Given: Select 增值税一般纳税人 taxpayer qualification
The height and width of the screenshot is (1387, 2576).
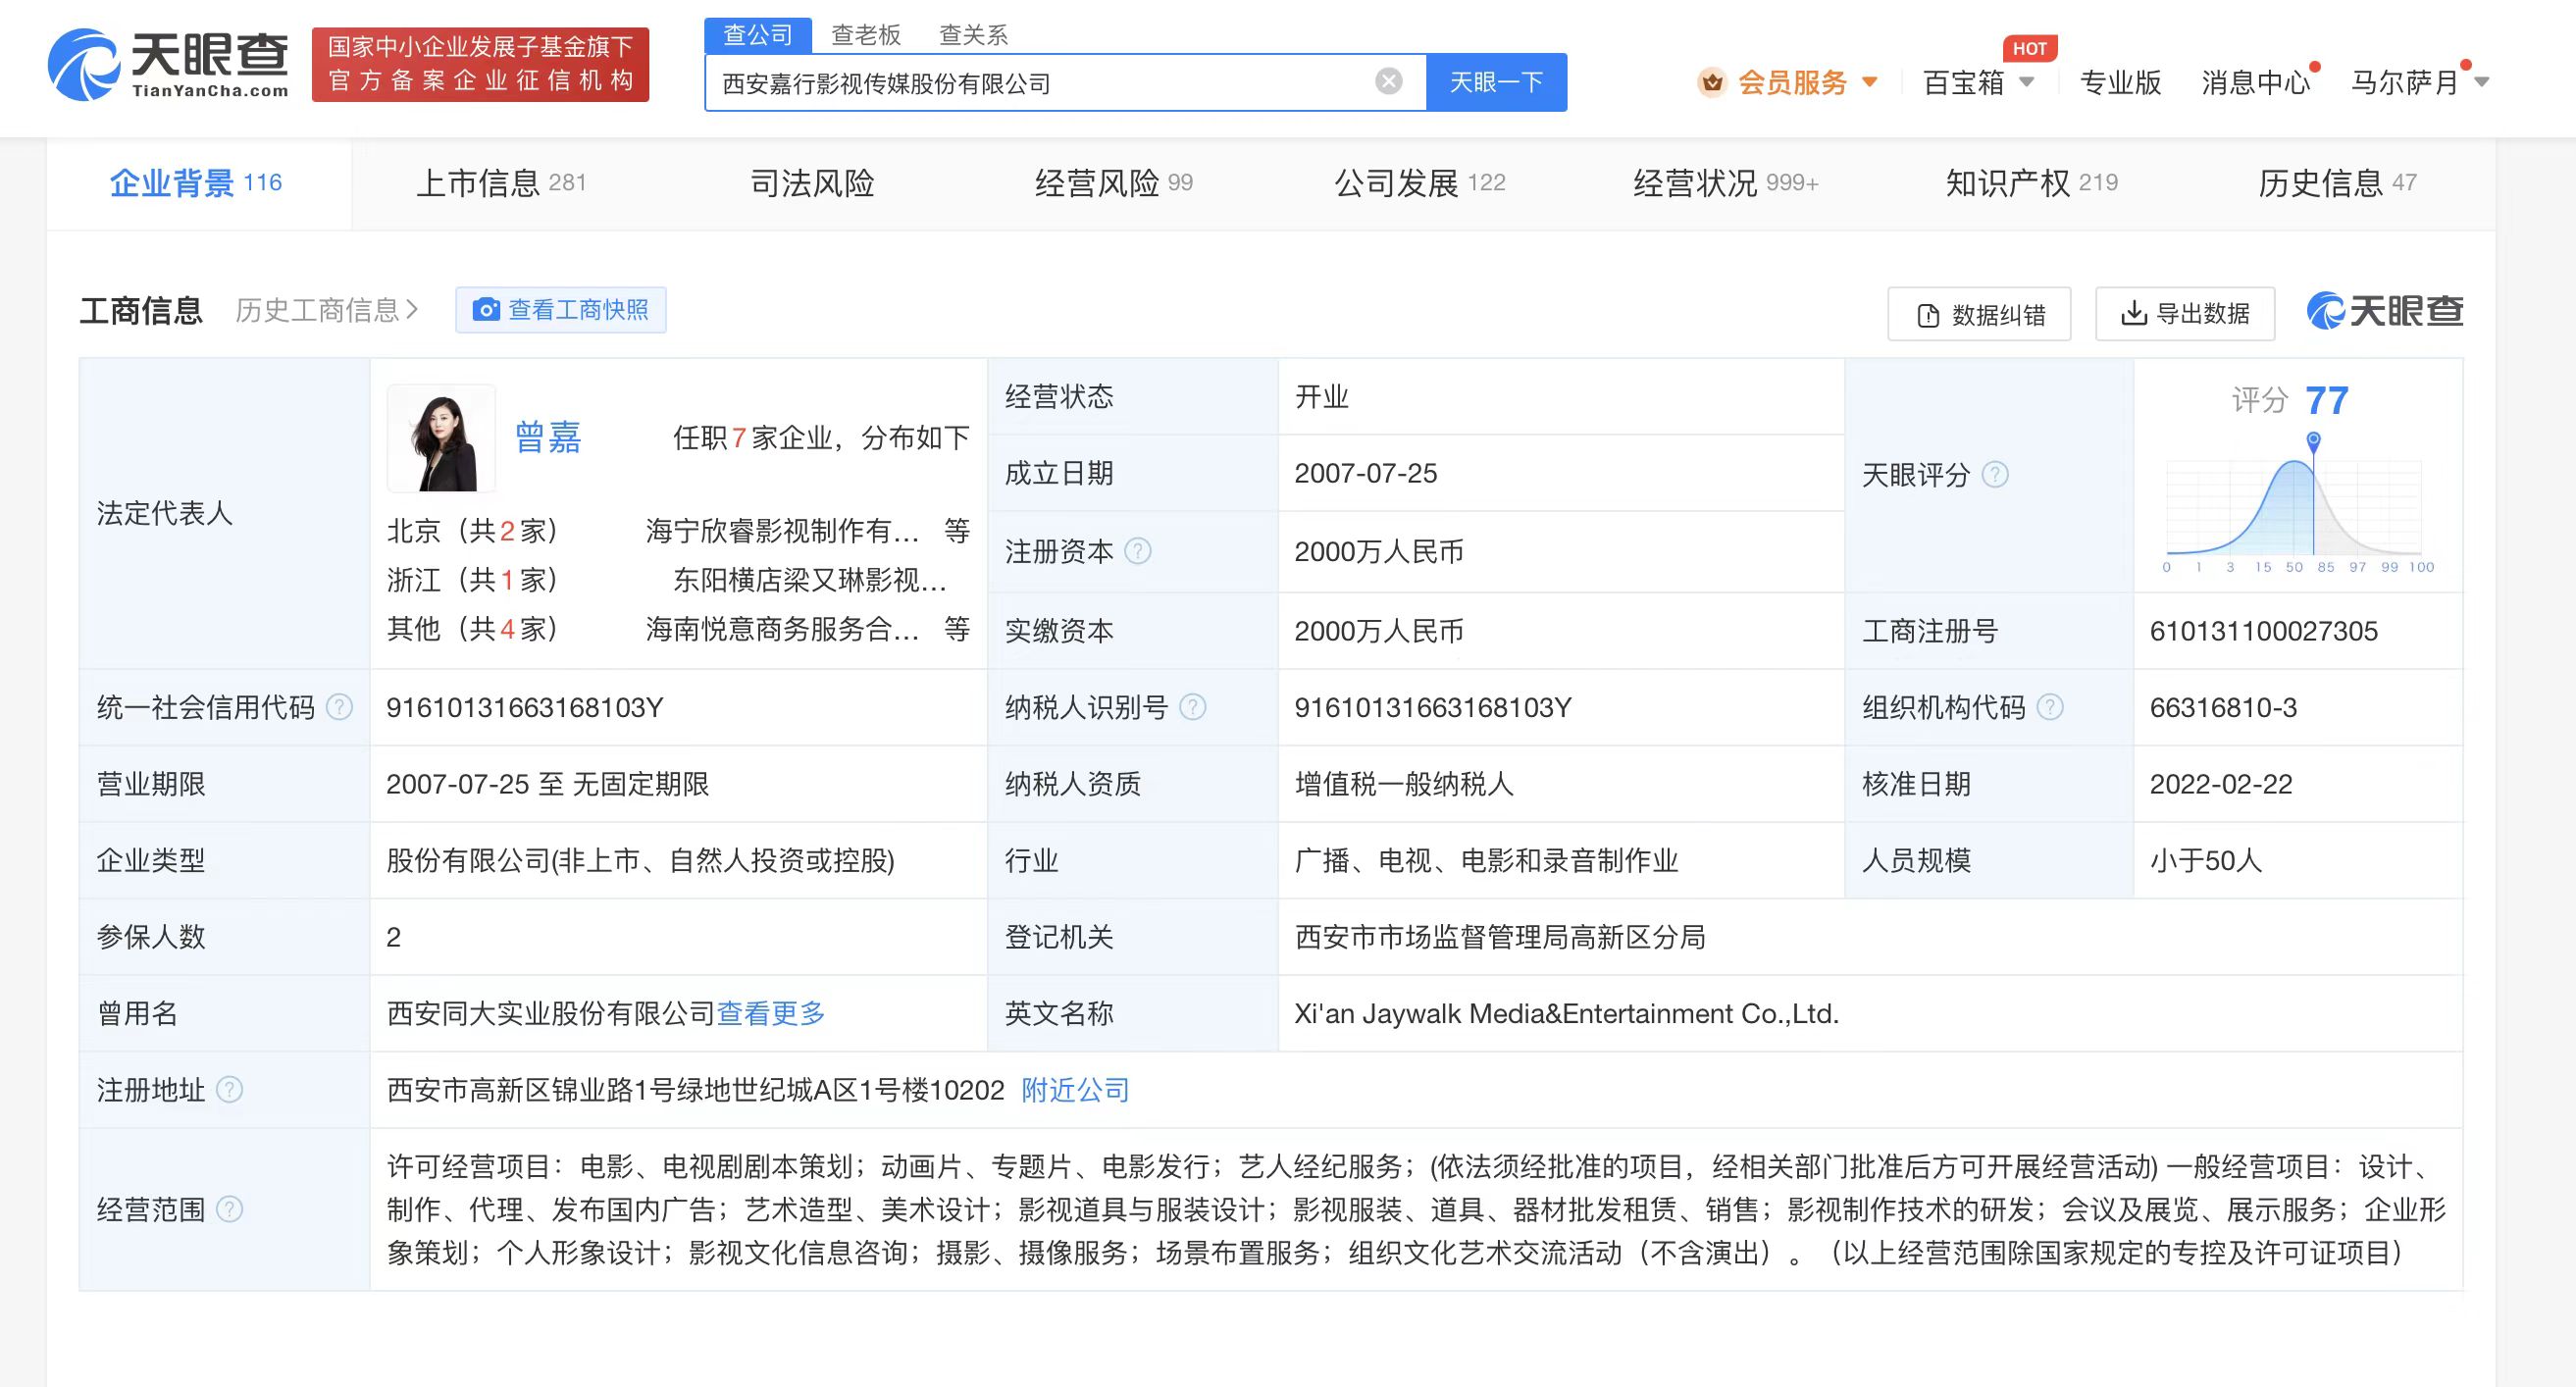Looking at the screenshot, I should (1404, 784).
